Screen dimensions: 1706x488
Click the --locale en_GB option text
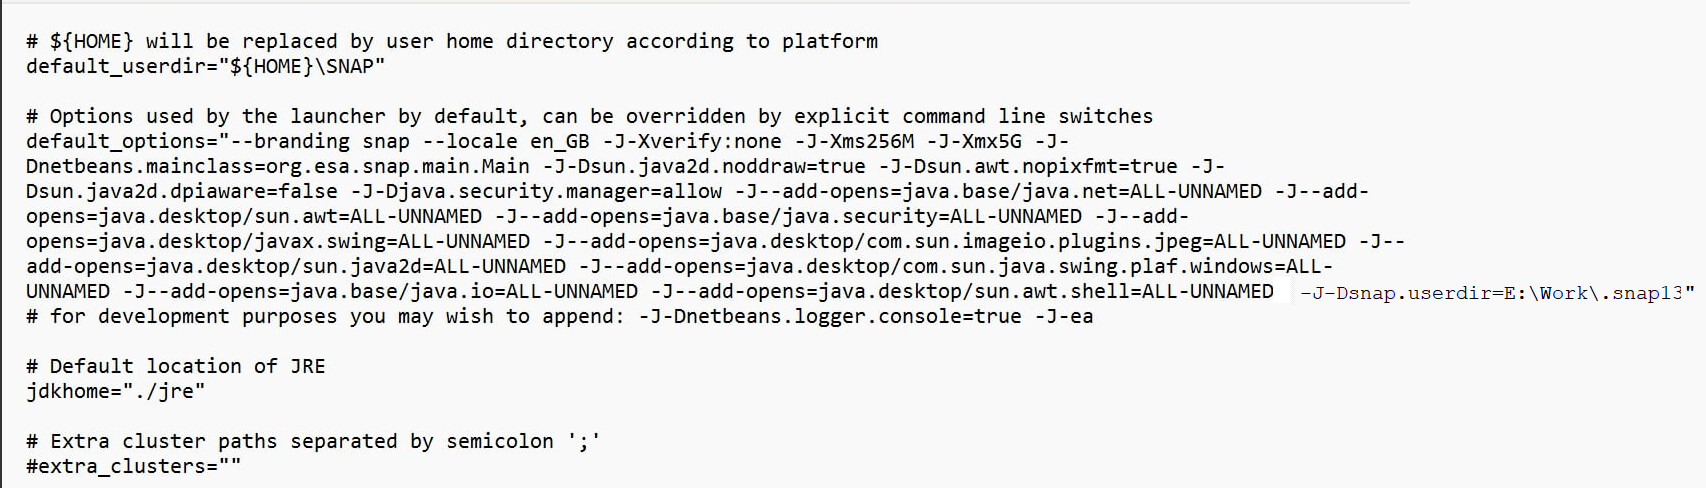coord(506,141)
